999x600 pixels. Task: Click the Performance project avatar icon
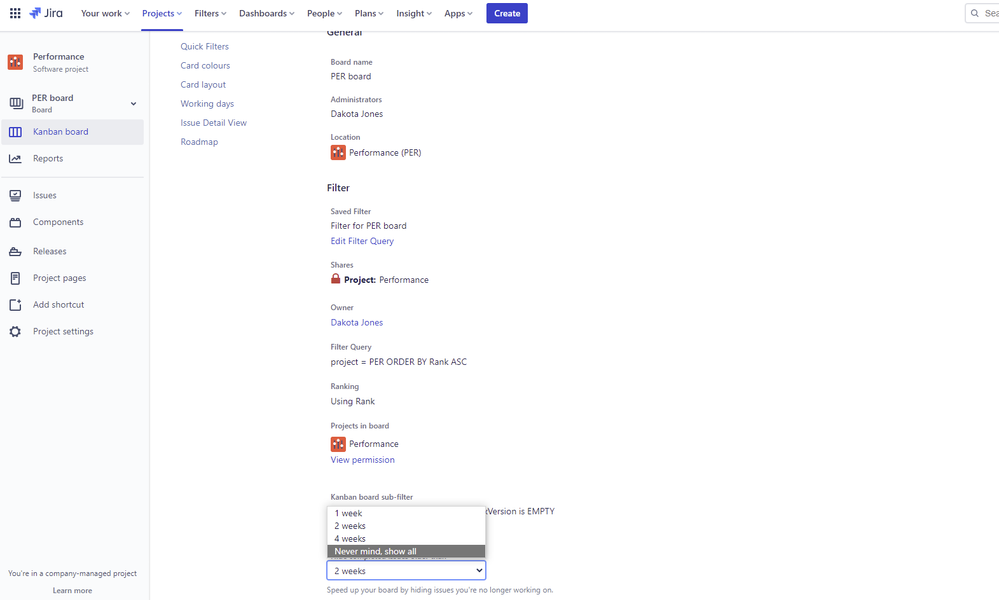[x=15, y=62]
